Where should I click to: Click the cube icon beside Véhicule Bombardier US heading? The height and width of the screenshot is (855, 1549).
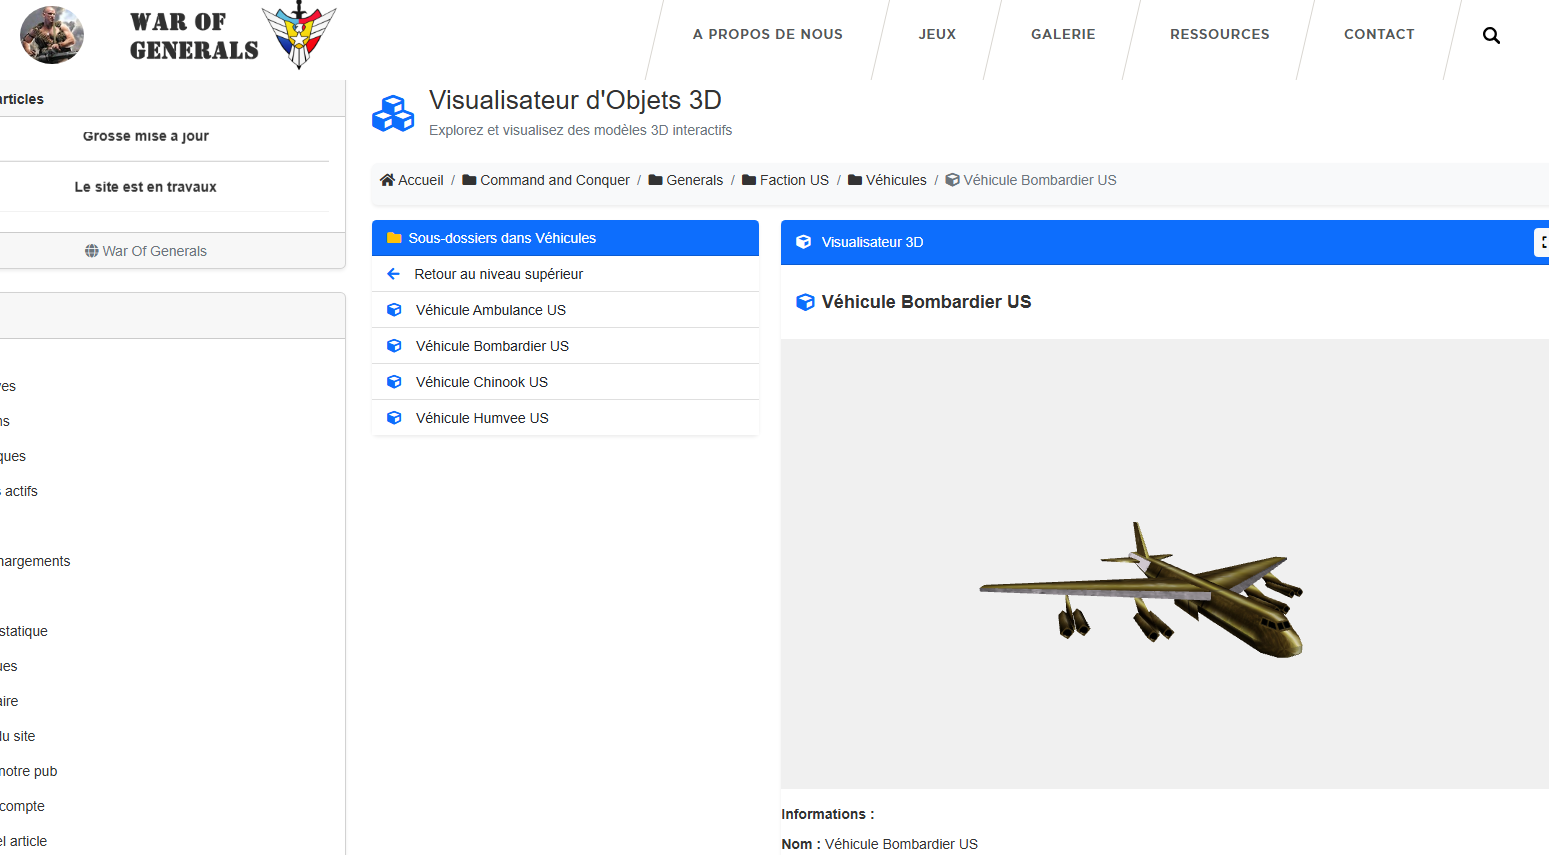pos(805,302)
